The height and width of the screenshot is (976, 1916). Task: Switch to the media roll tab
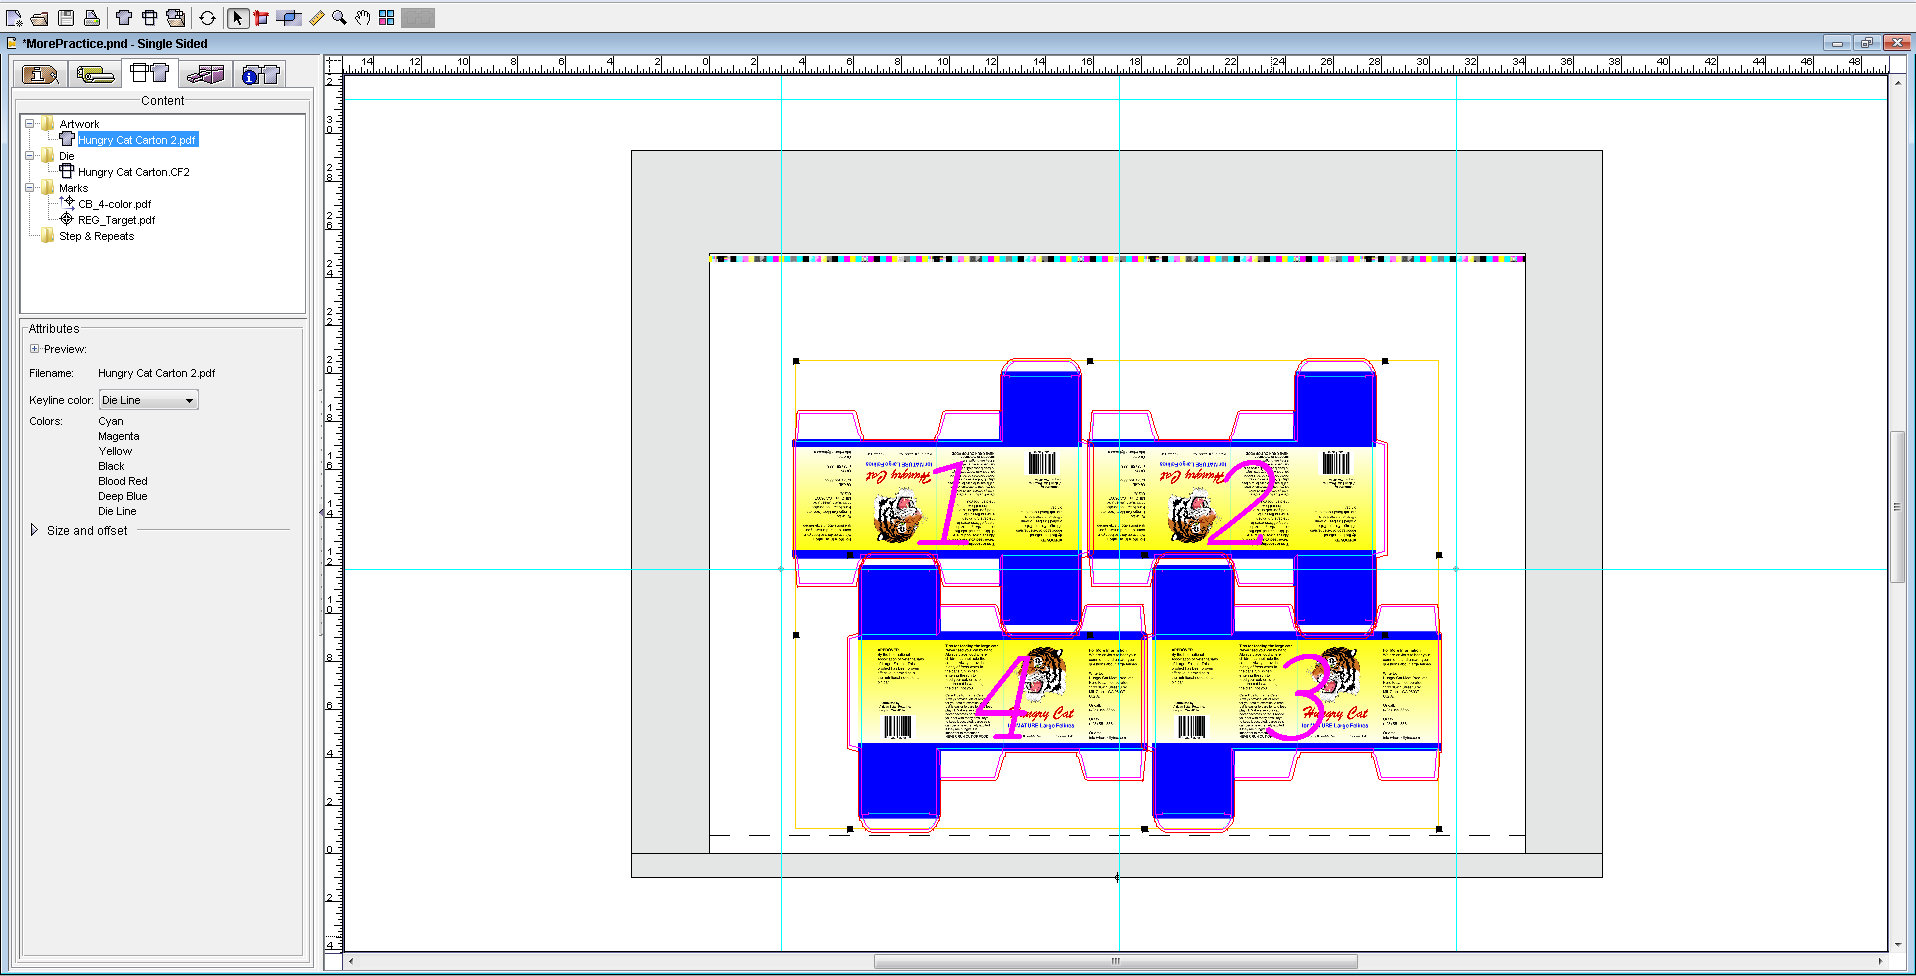pos(95,74)
